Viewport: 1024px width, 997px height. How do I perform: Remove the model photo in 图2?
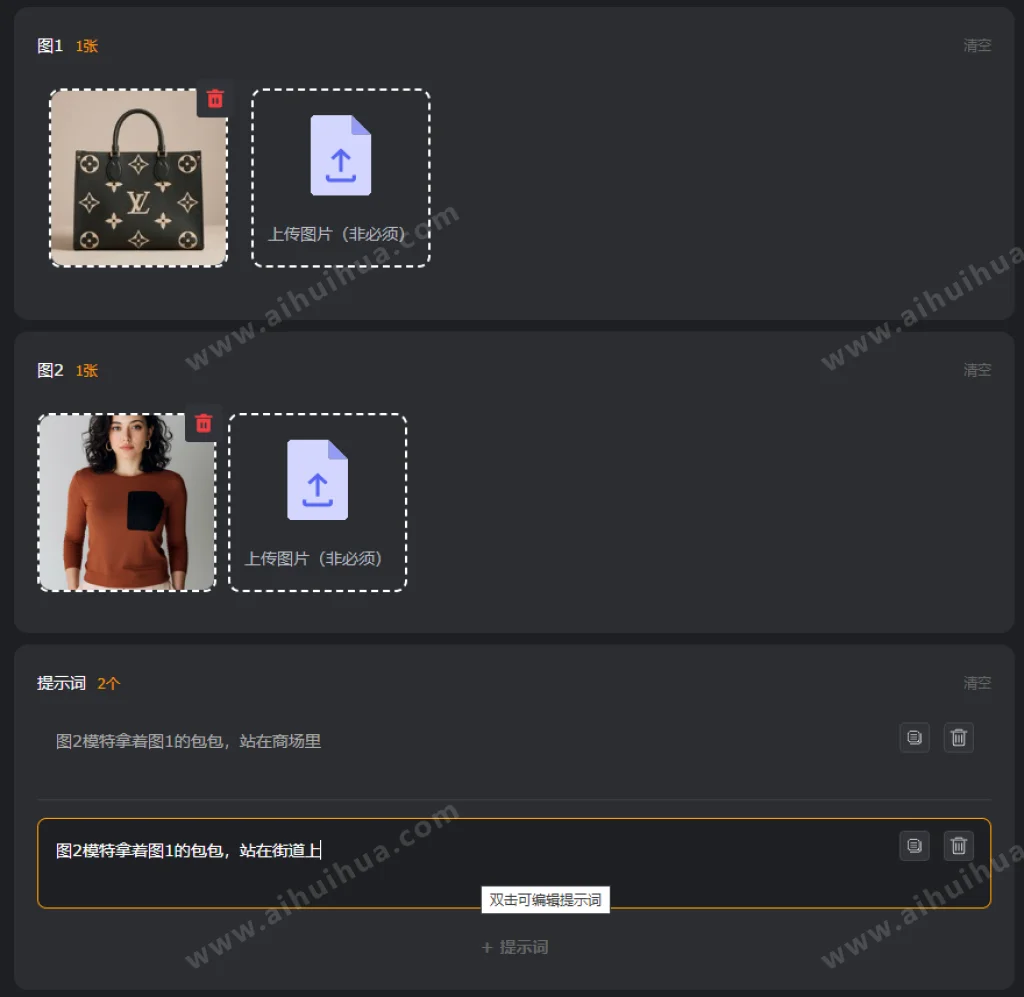coord(204,424)
